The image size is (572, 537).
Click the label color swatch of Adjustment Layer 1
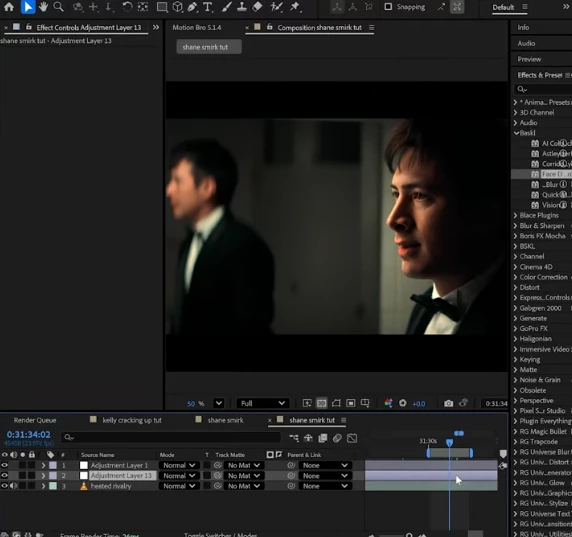[53, 465]
